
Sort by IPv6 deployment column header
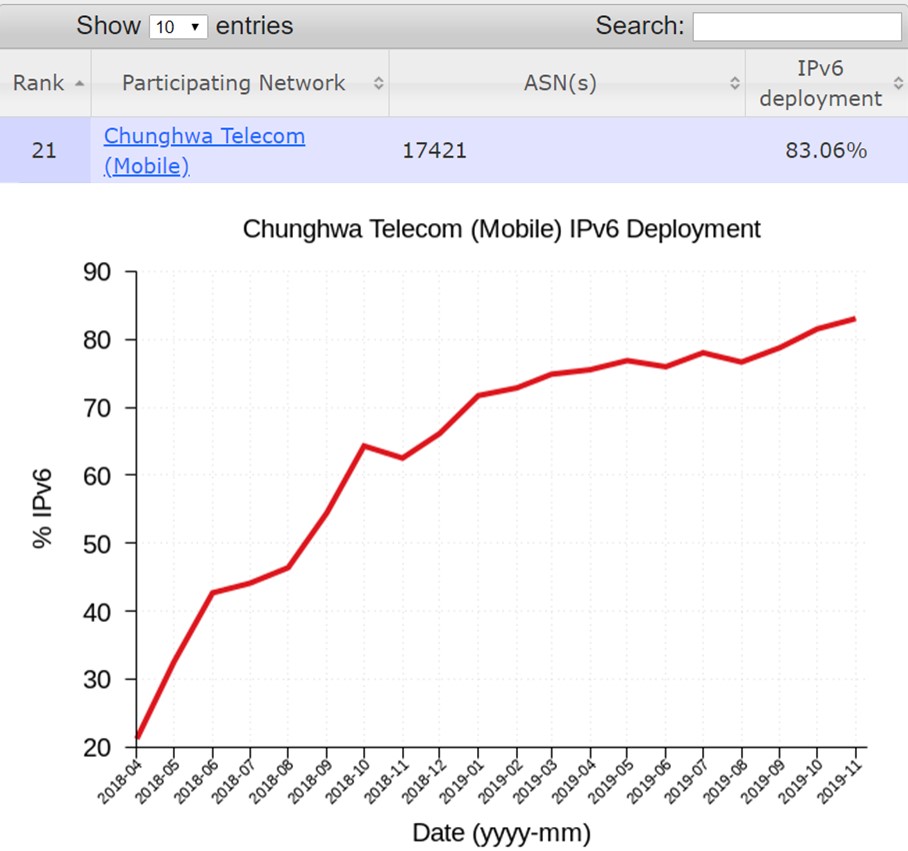pyautogui.click(x=826, y=83)
